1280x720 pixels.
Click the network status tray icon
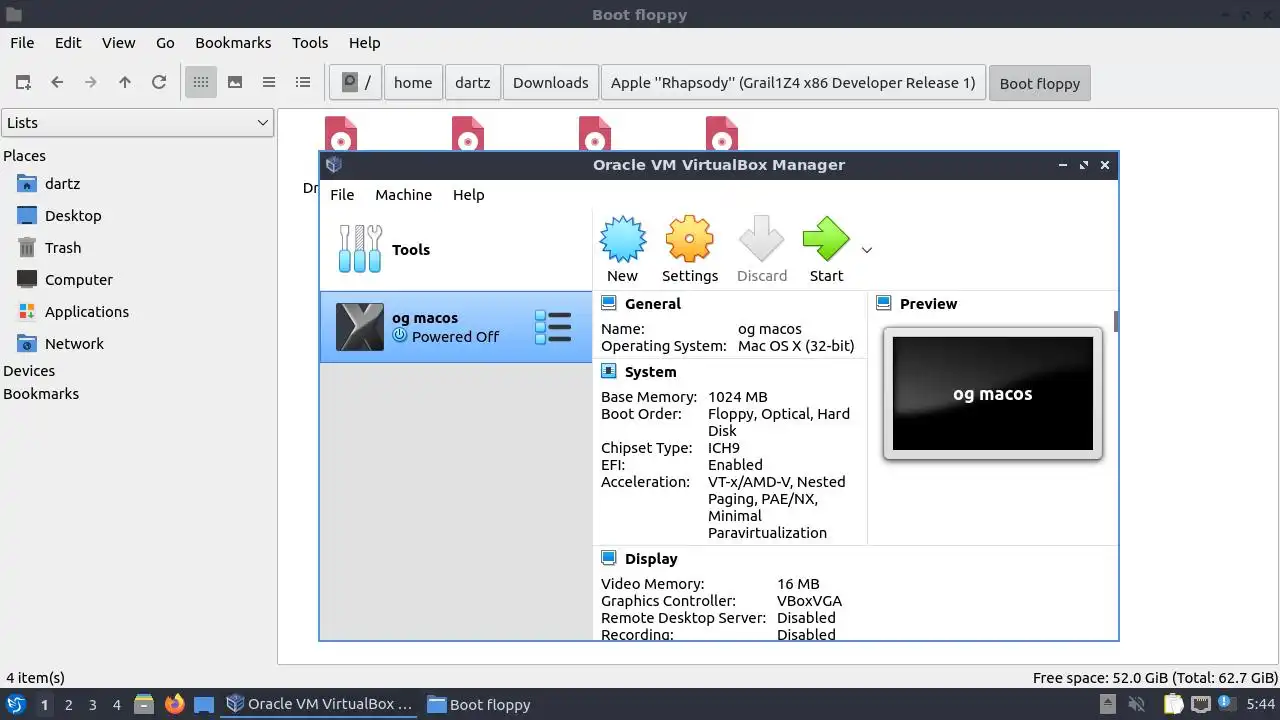click(1200, 704)
